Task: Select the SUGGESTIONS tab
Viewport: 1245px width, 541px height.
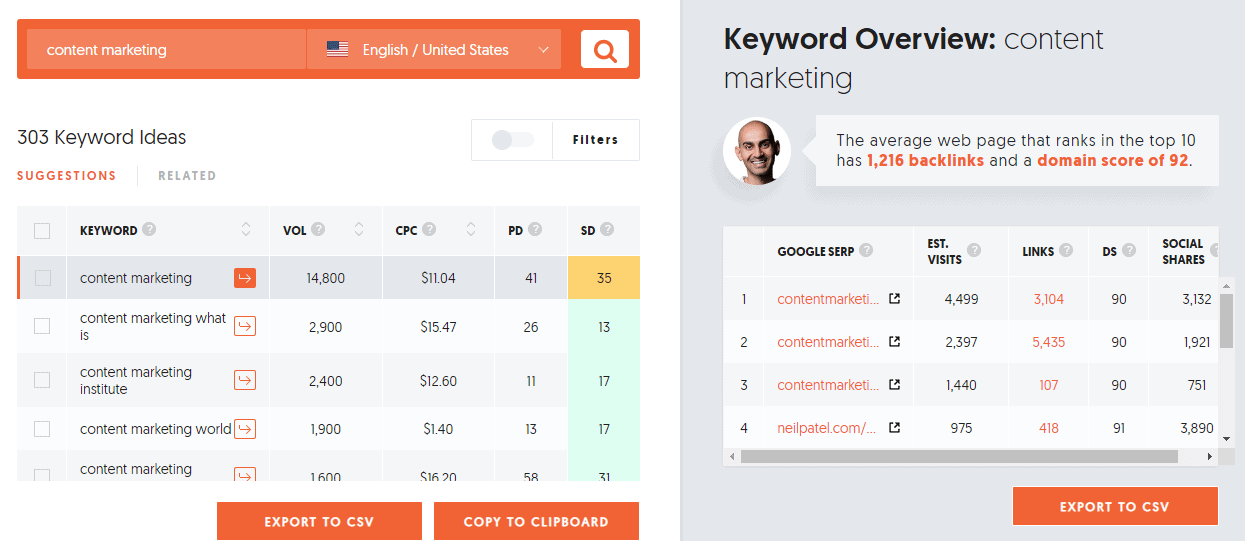Action: (67, 176)
